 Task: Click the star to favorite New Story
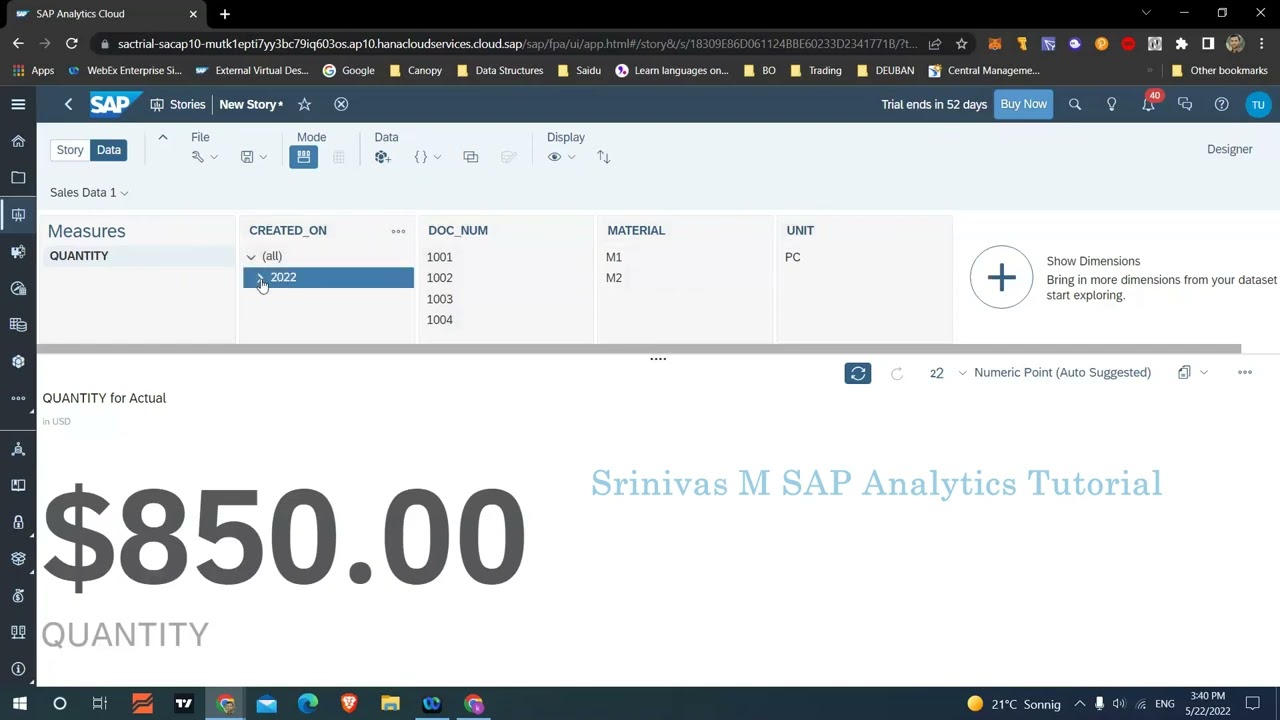tap(304, 104)
